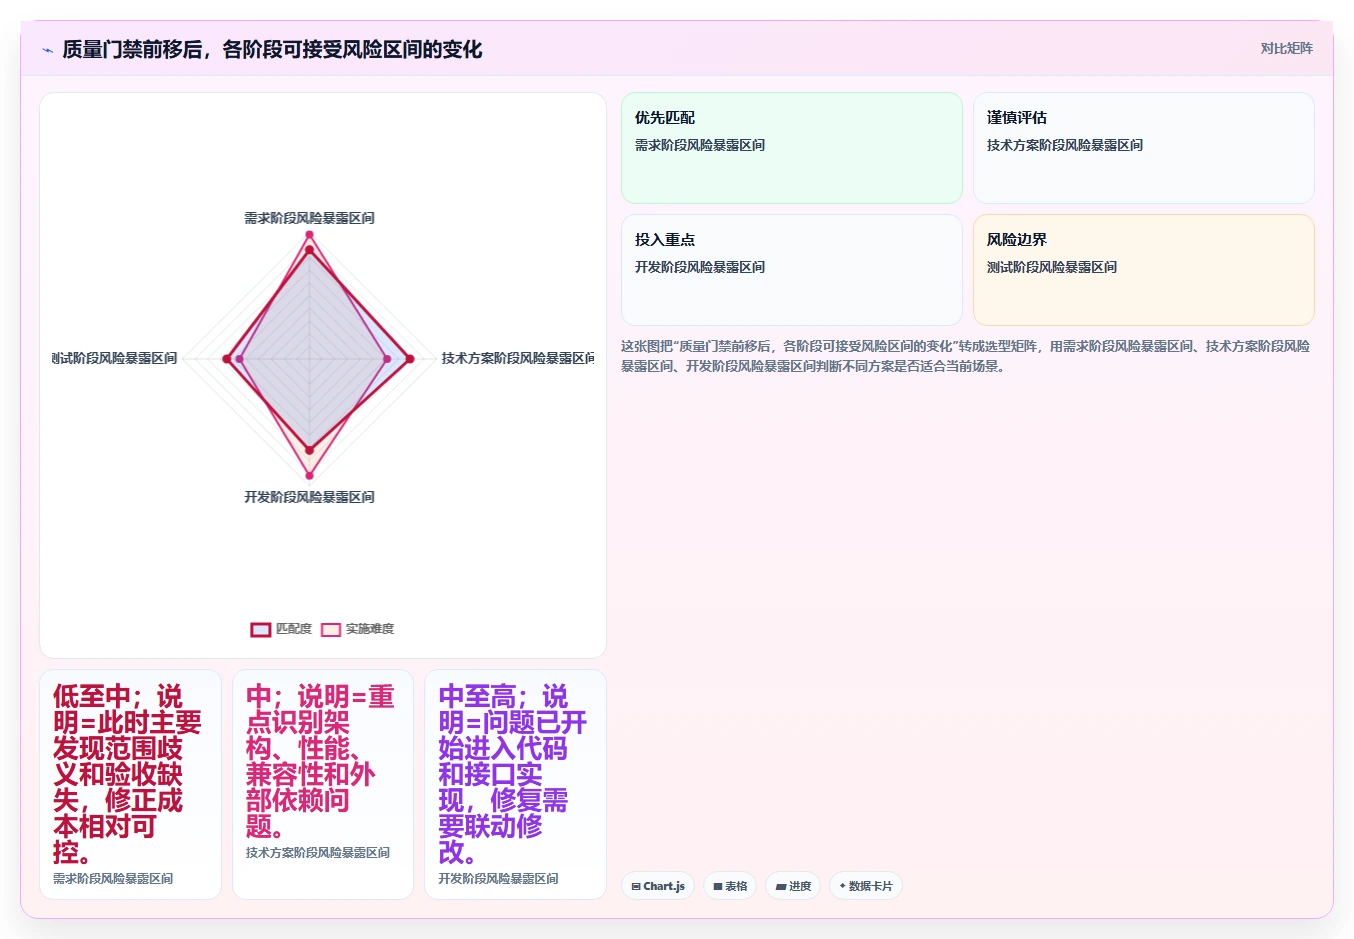
Task: Click the icon beside the main title
Action: [47, 50]
